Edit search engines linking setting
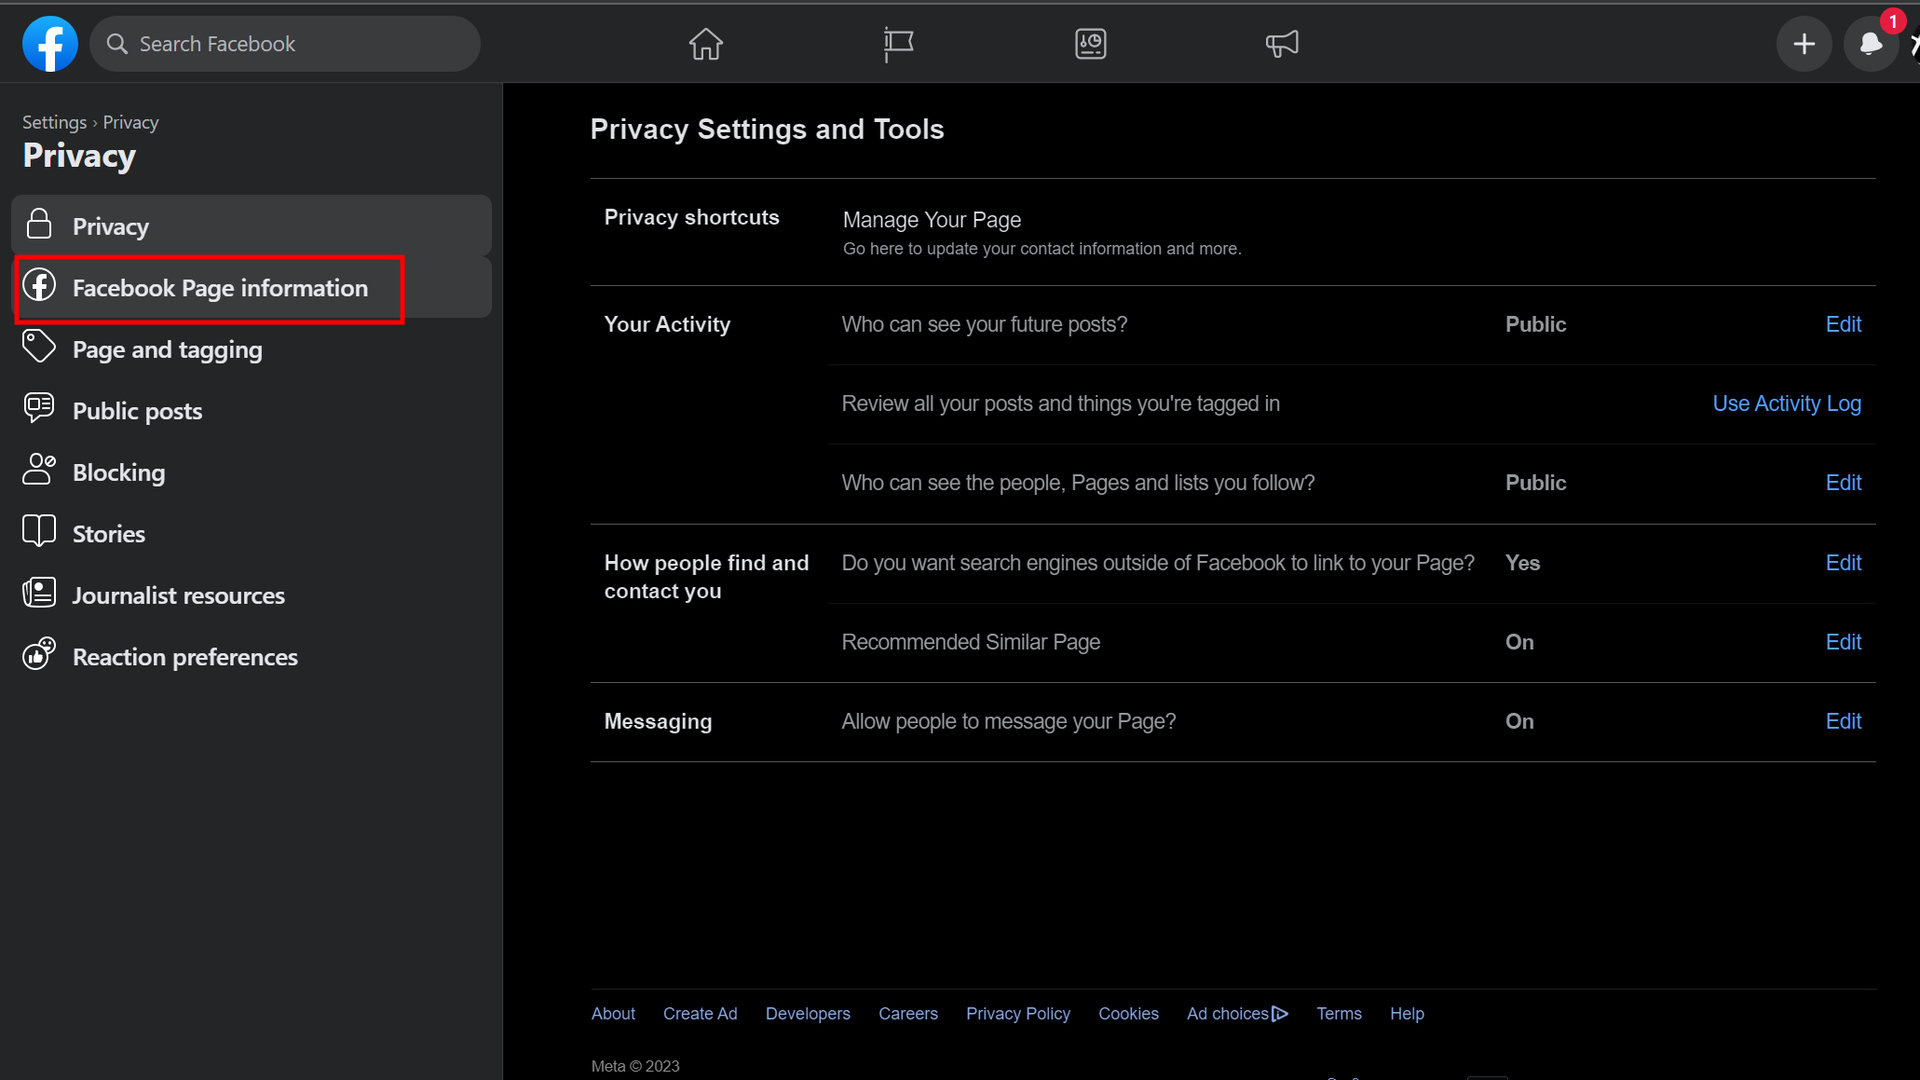 tap(1842, 563)
